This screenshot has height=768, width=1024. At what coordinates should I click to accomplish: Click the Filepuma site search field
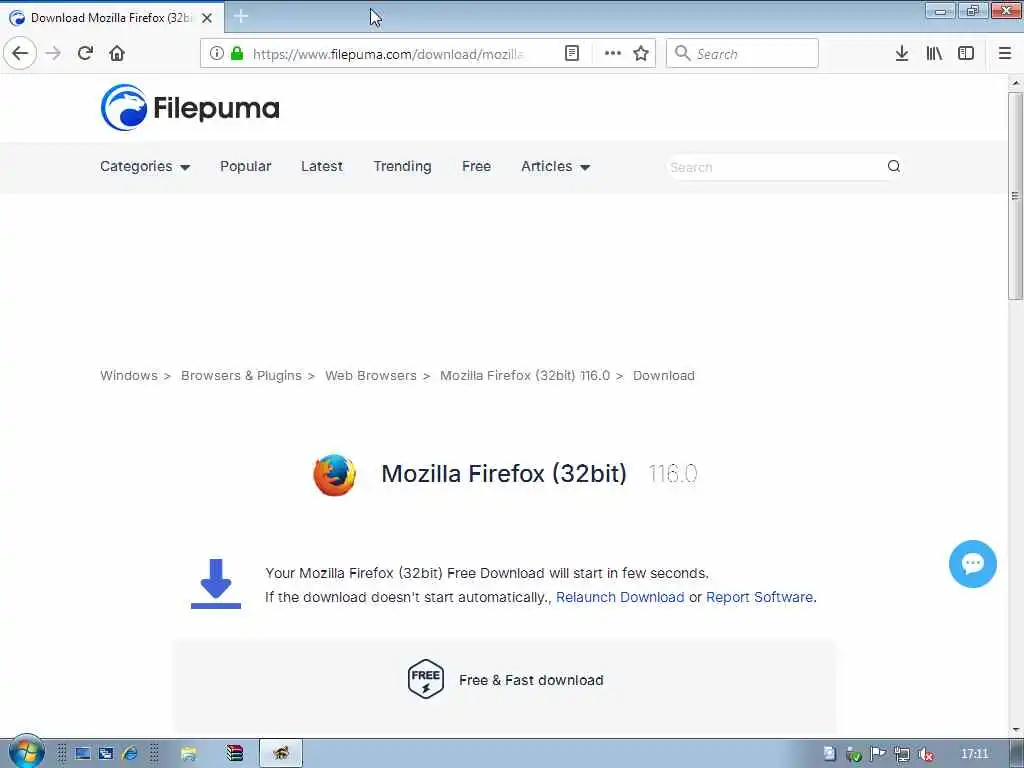774,167
